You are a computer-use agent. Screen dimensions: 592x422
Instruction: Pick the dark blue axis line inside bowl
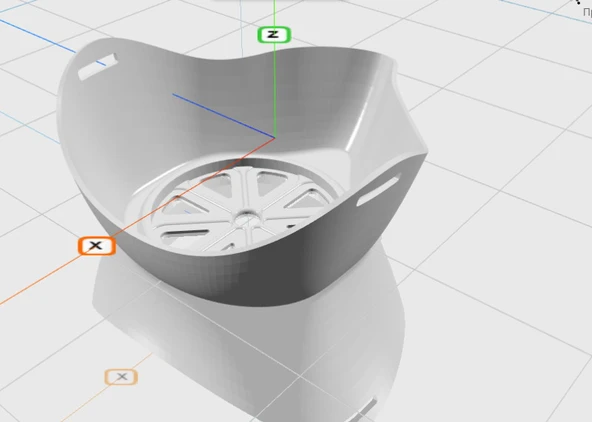pos(223,116)
